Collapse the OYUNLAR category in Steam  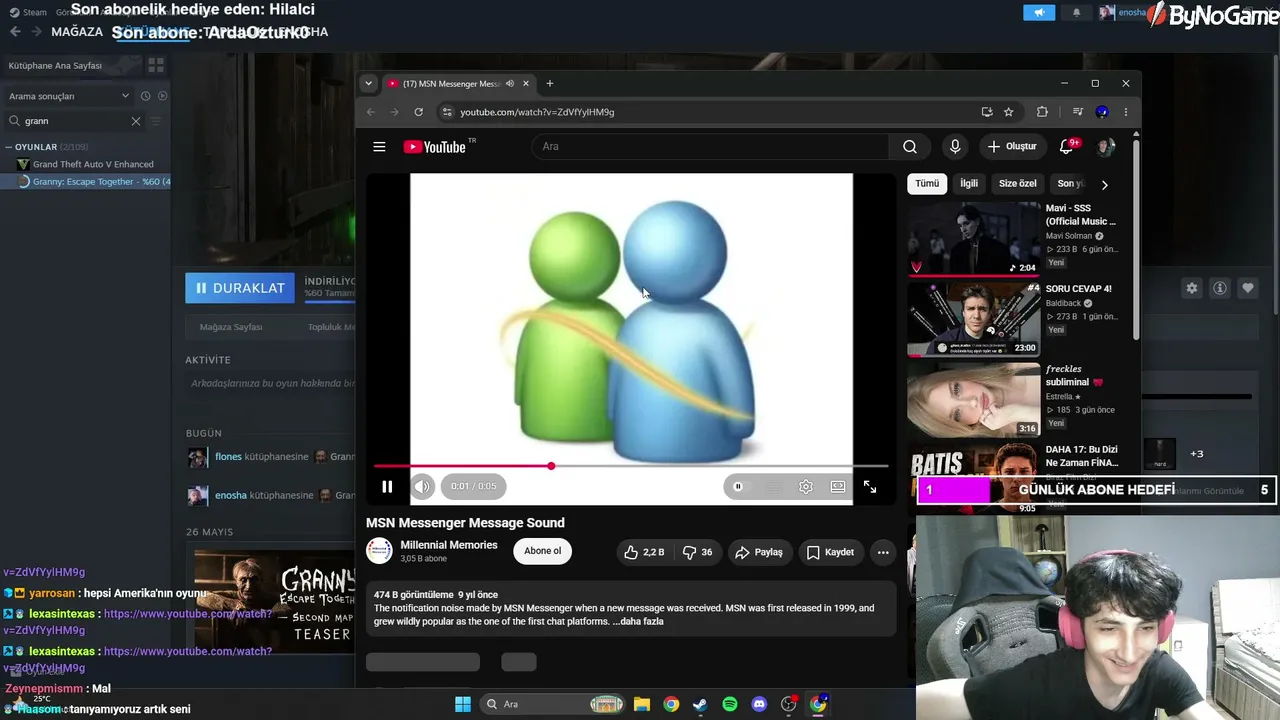click(x=9, y=147)
